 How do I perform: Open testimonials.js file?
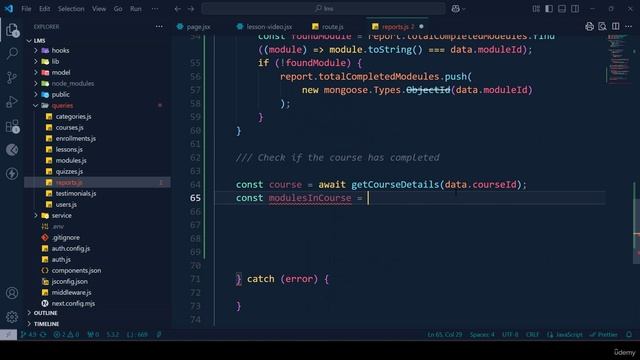pos(76,193)
